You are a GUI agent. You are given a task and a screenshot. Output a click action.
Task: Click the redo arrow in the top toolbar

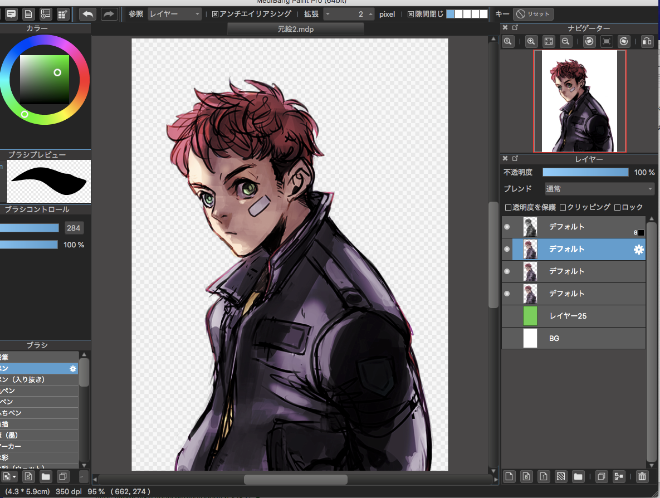pyautogui.click(x=108, y=15)
